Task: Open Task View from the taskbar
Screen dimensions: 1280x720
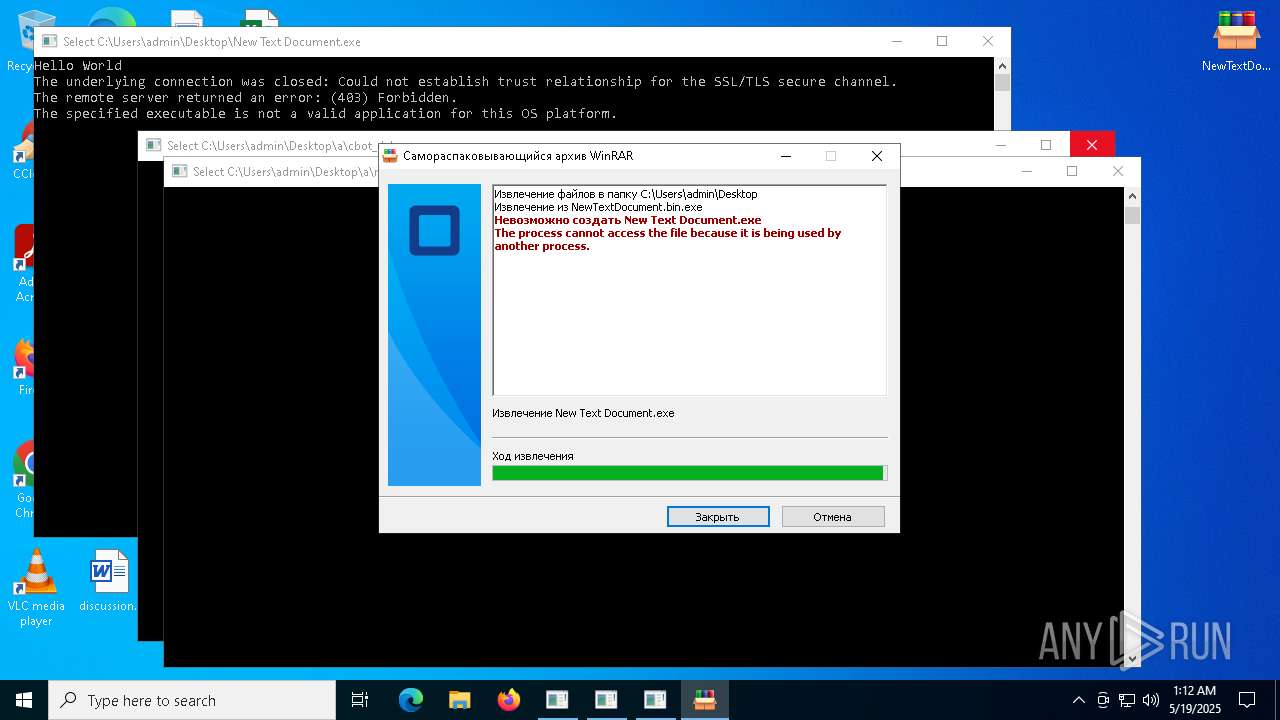Action: tap(360, 700)
